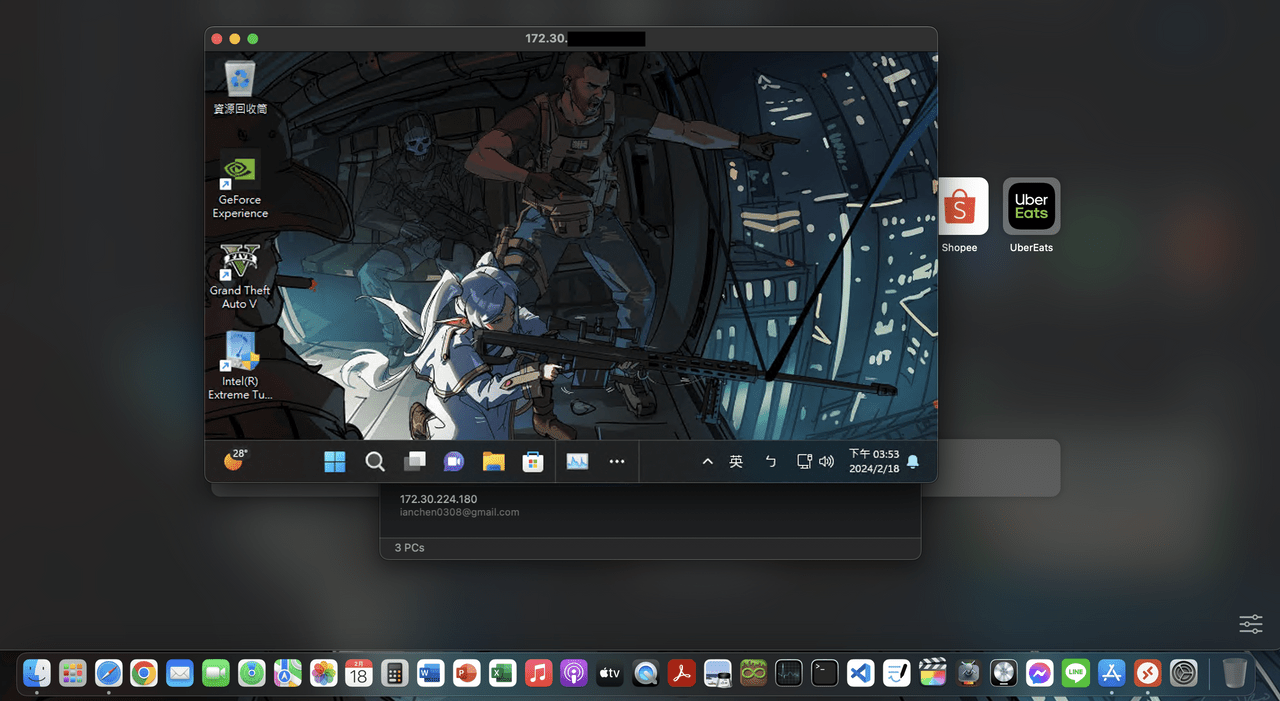
Task: Toggle the Bopomofo IME mode indicator
Action: click(770, 461)
